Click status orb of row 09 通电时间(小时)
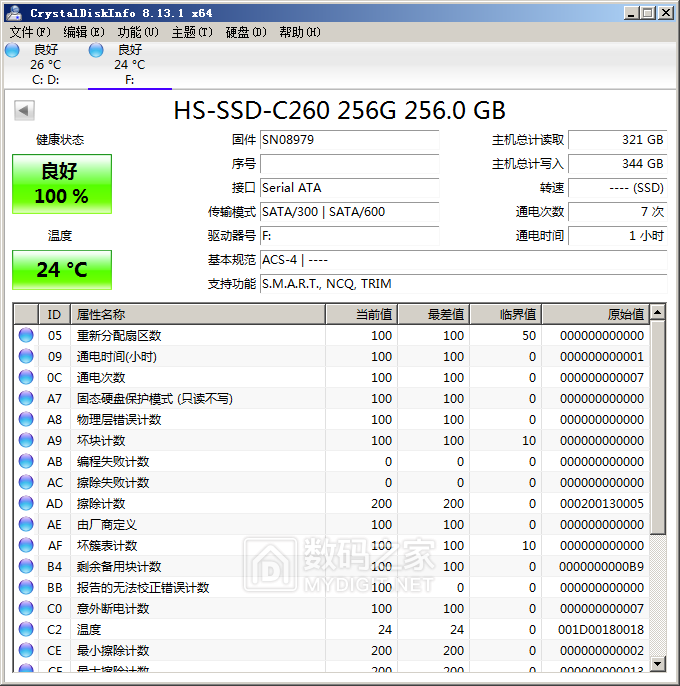 (x=26, y=357)
